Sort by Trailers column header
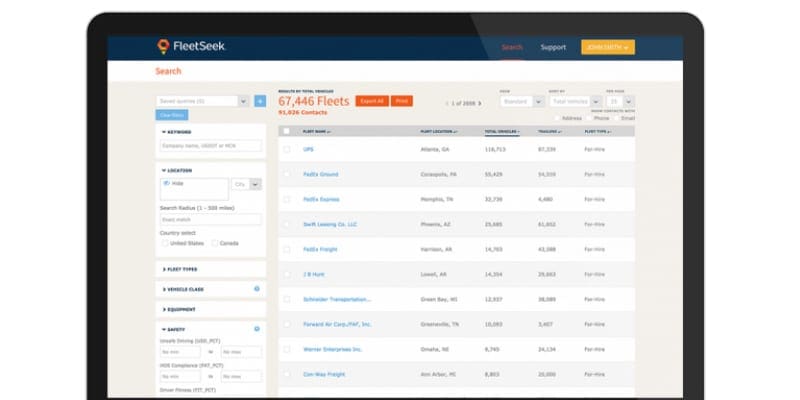The width and height of the screenshot is (800, 400). 549,132
